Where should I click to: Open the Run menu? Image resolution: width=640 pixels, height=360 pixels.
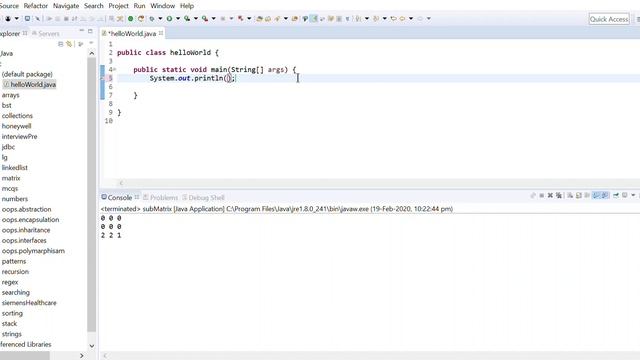(139, 6)
